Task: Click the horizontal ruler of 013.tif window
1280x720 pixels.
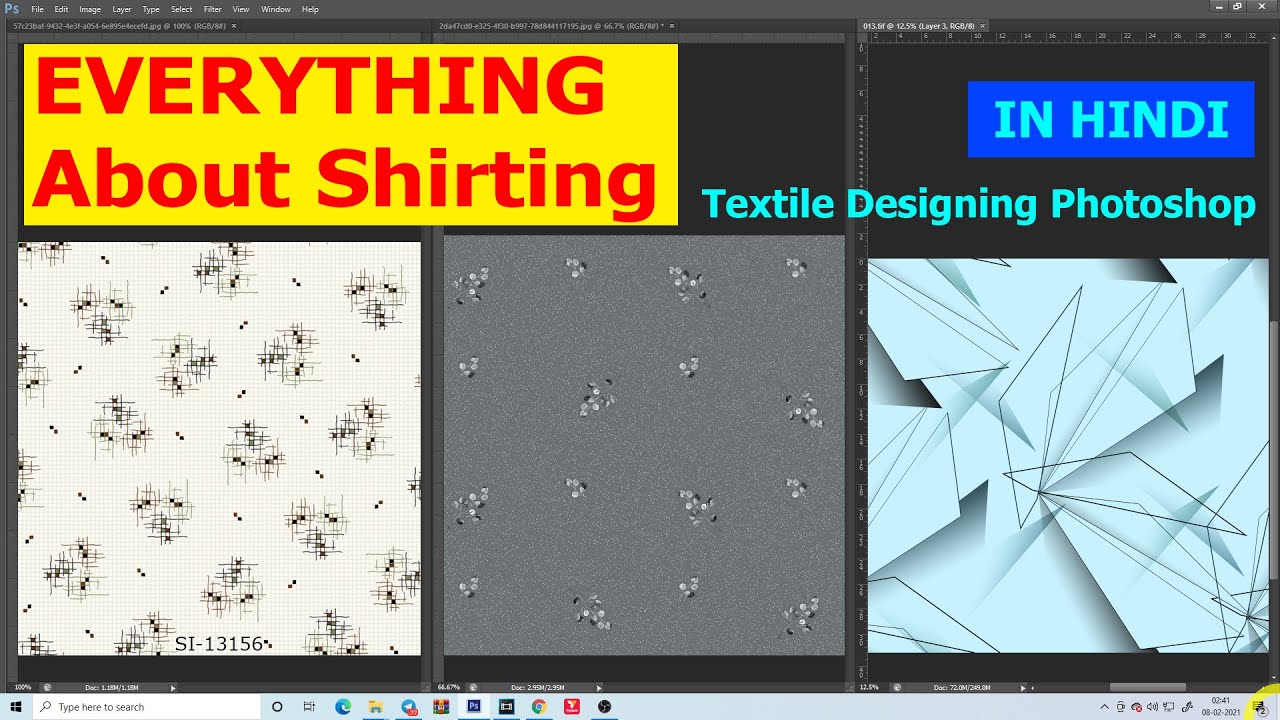Action: 1068,37
